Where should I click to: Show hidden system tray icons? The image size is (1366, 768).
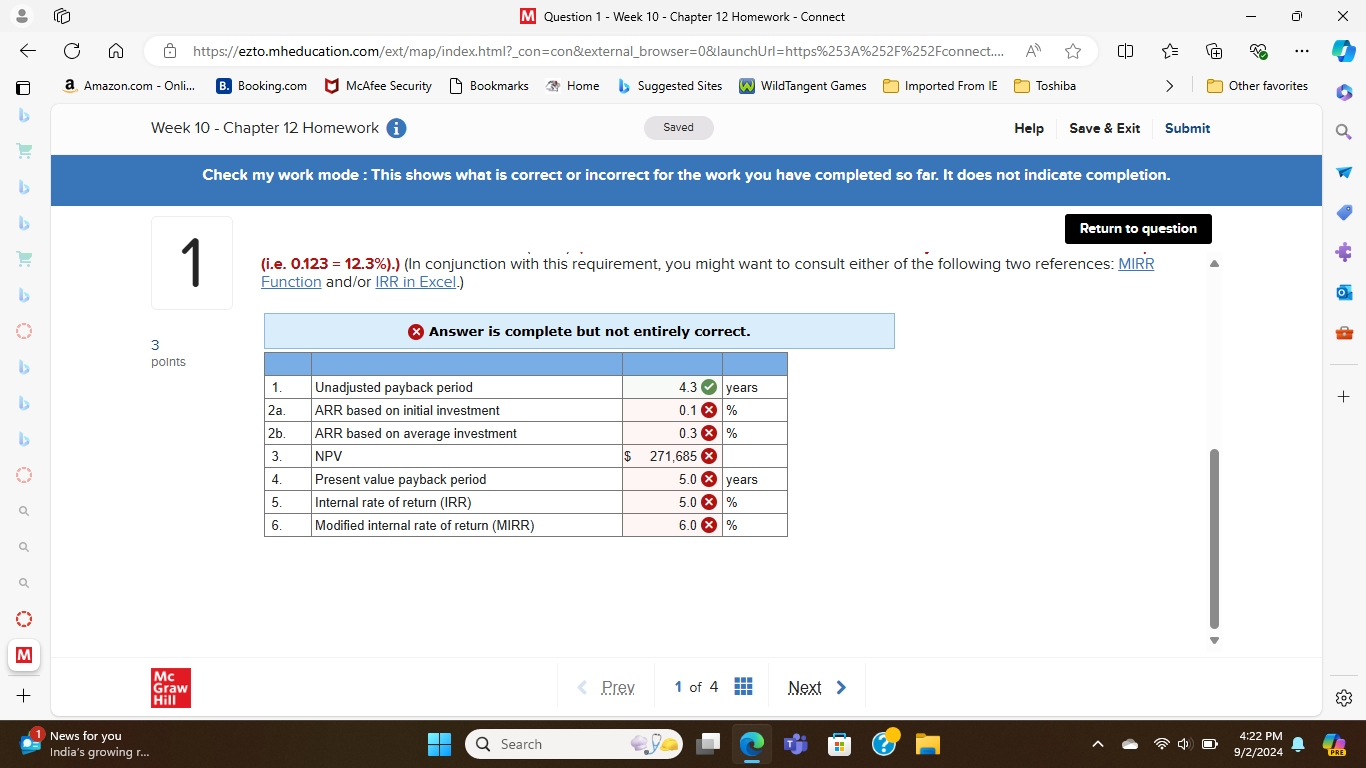(1098, 744)
